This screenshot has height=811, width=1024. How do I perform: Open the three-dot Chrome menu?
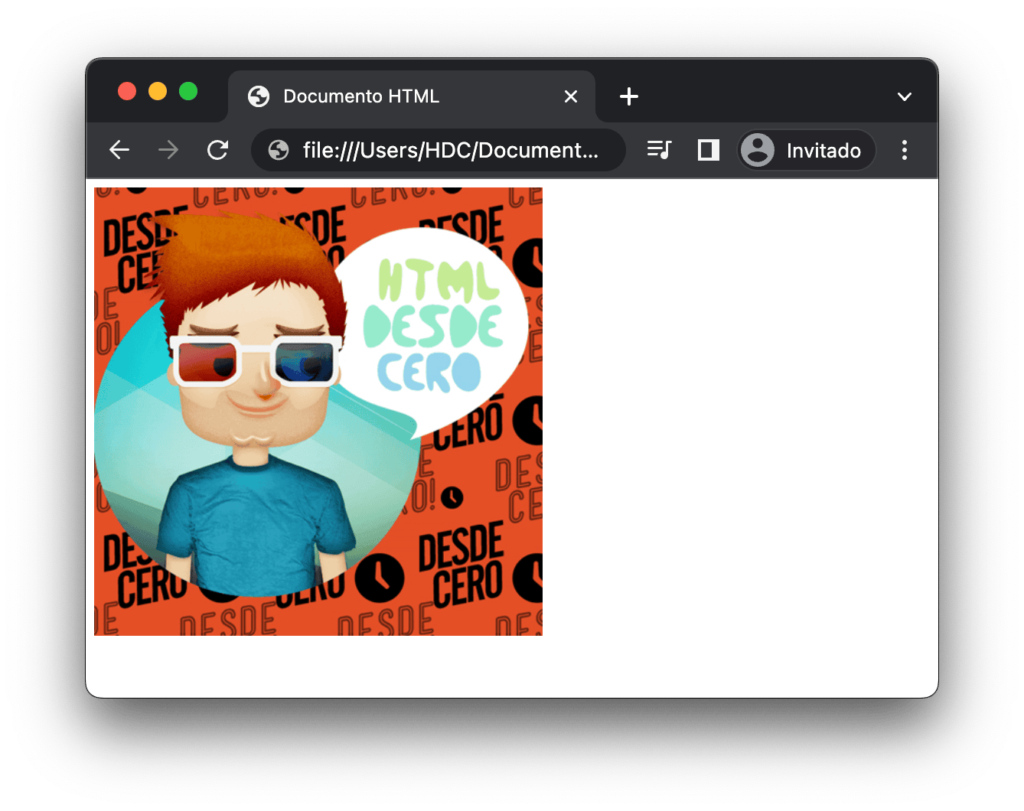904,150
